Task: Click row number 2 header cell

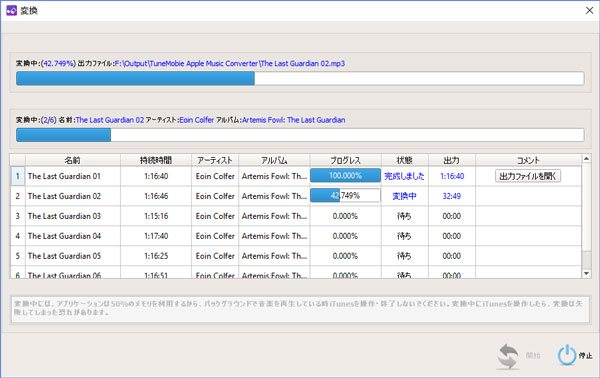Action: click(18, 196)
